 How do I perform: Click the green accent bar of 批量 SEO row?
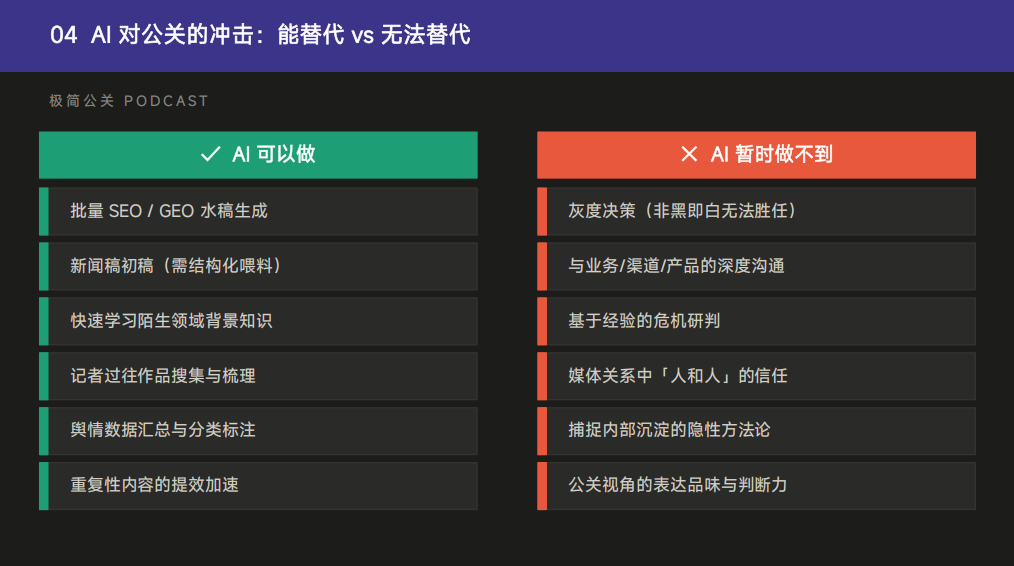[44, 211]
